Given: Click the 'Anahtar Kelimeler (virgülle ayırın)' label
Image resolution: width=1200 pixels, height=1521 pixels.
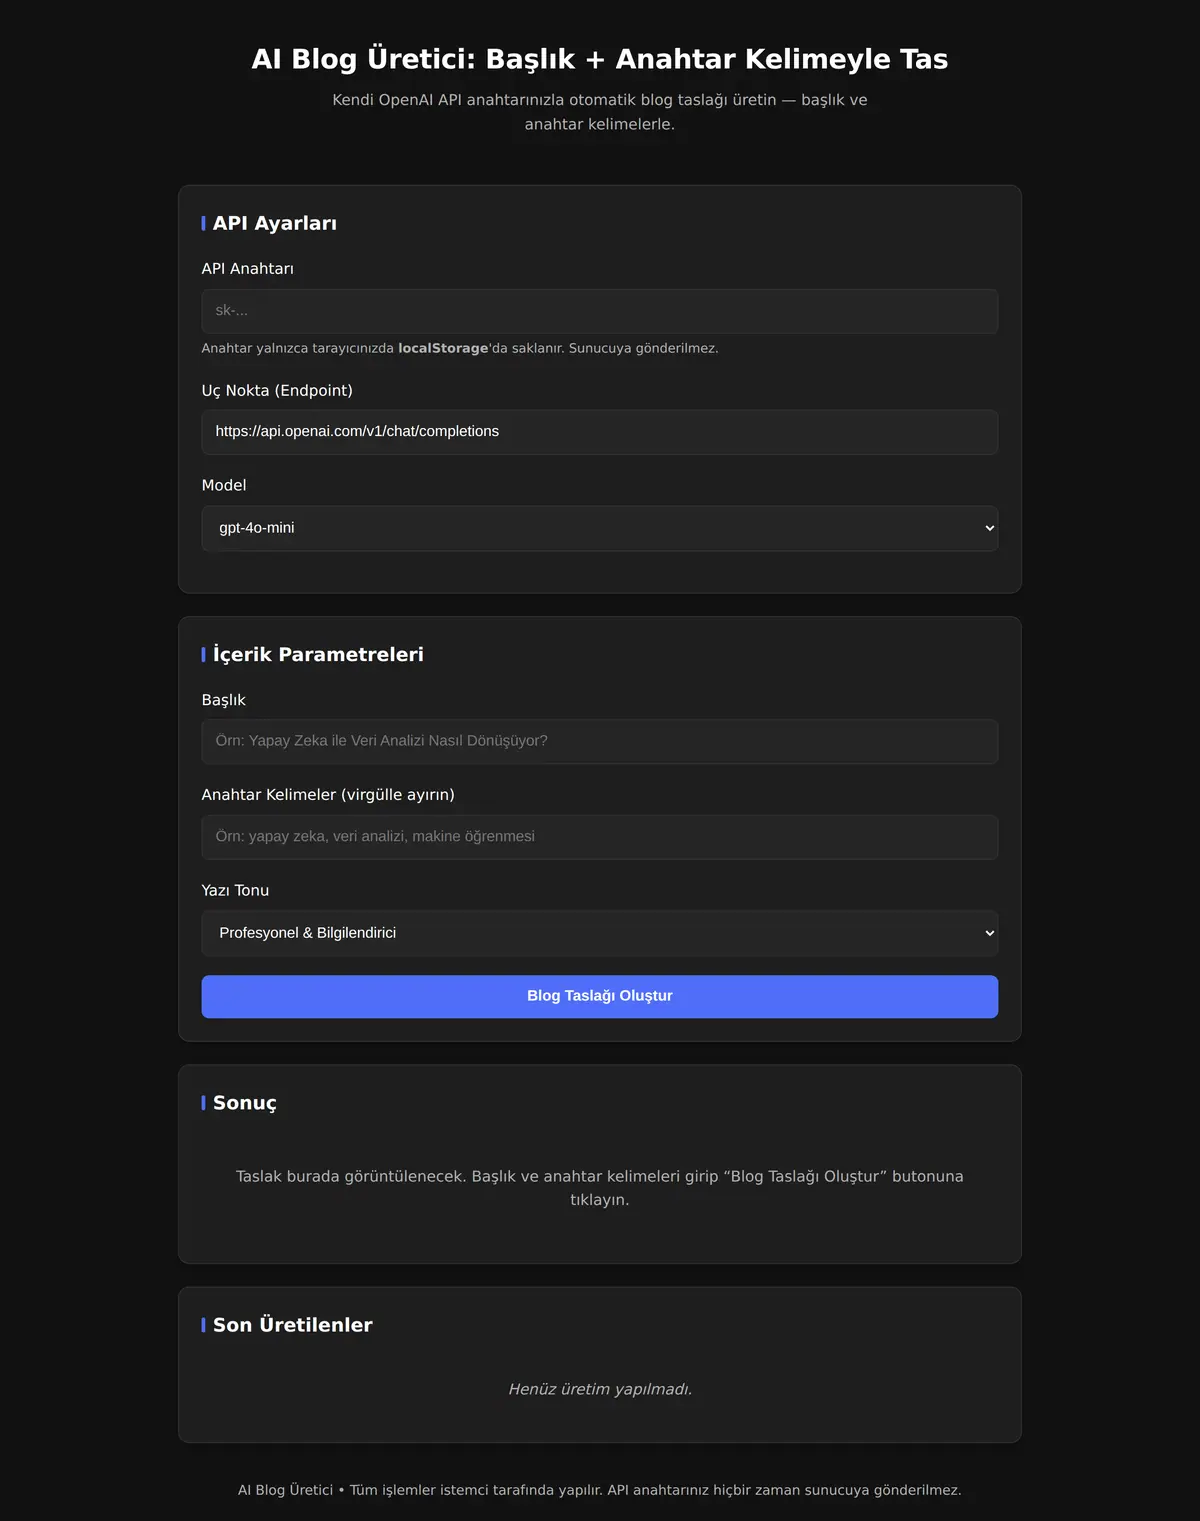Looking at the screenshot, I should (328, 795).
